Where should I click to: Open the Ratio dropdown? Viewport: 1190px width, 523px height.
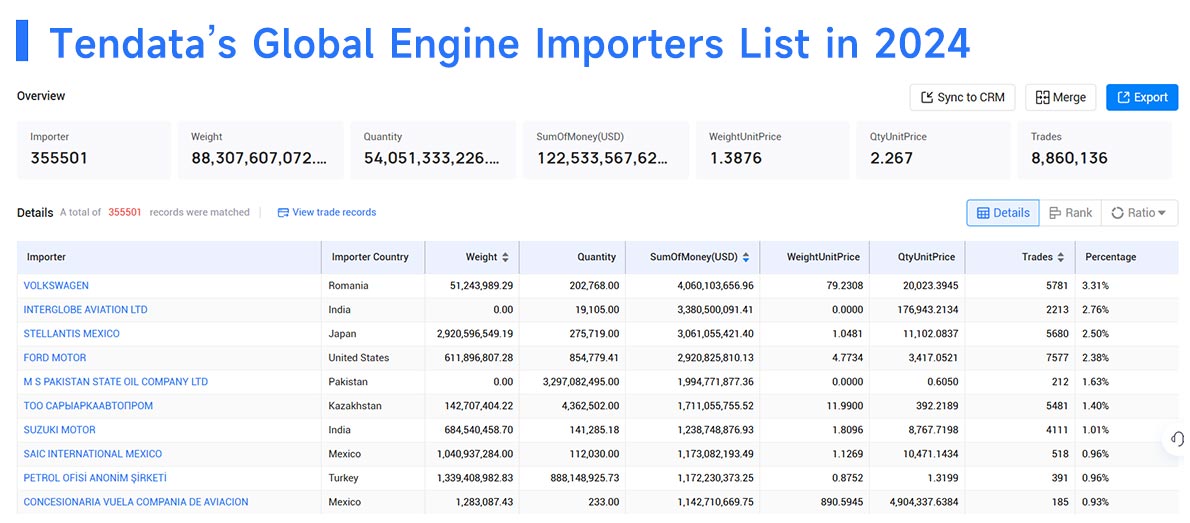(1139, 213)
